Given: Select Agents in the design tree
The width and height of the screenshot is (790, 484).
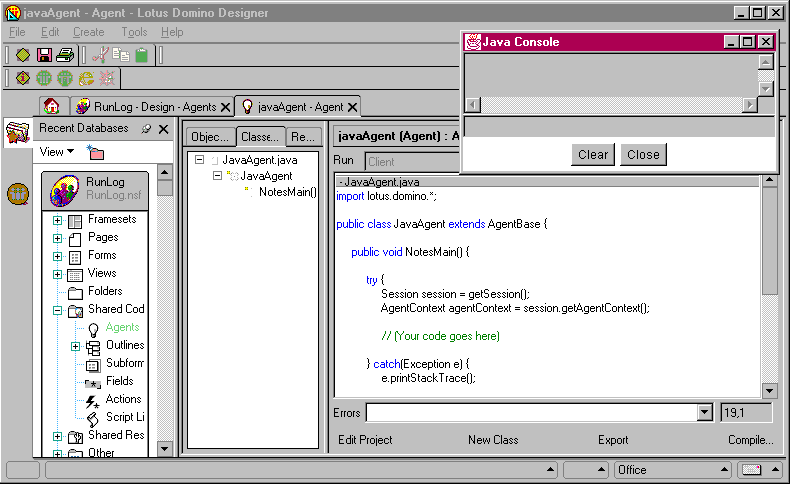Looking at the screenshot, I should pyautogui.click(x=122, y=327).
